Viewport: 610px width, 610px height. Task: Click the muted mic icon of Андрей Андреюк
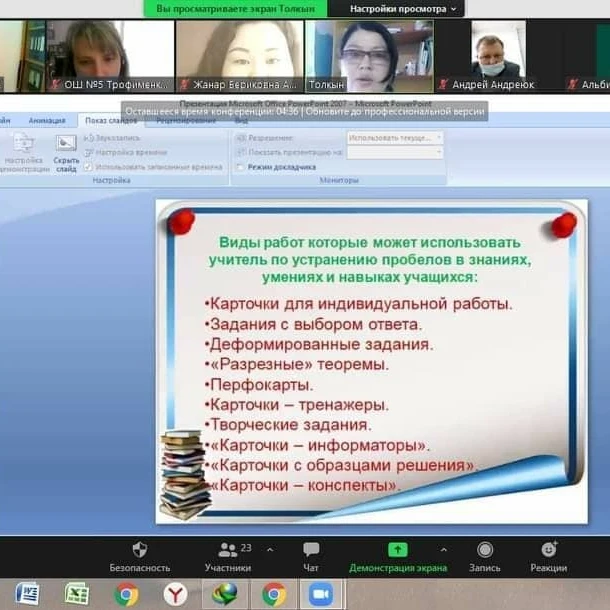coord(442,84)
